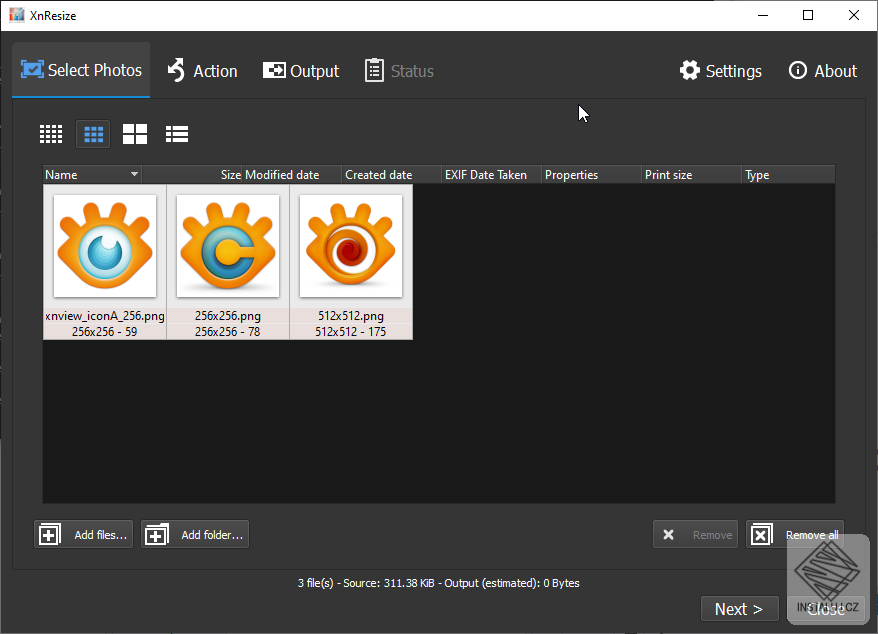The image size is (878, 634).
Task: Sort by the EXIF Date Taken column
Action: [492, 175]
